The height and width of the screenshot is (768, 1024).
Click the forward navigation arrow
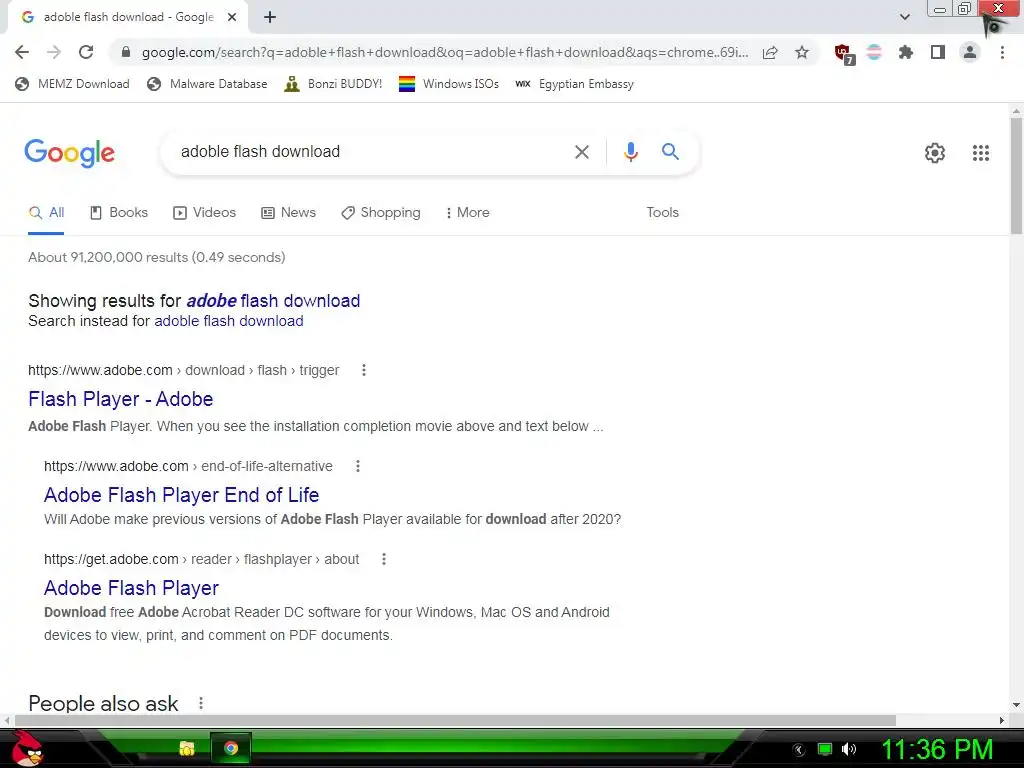point(54,52)
